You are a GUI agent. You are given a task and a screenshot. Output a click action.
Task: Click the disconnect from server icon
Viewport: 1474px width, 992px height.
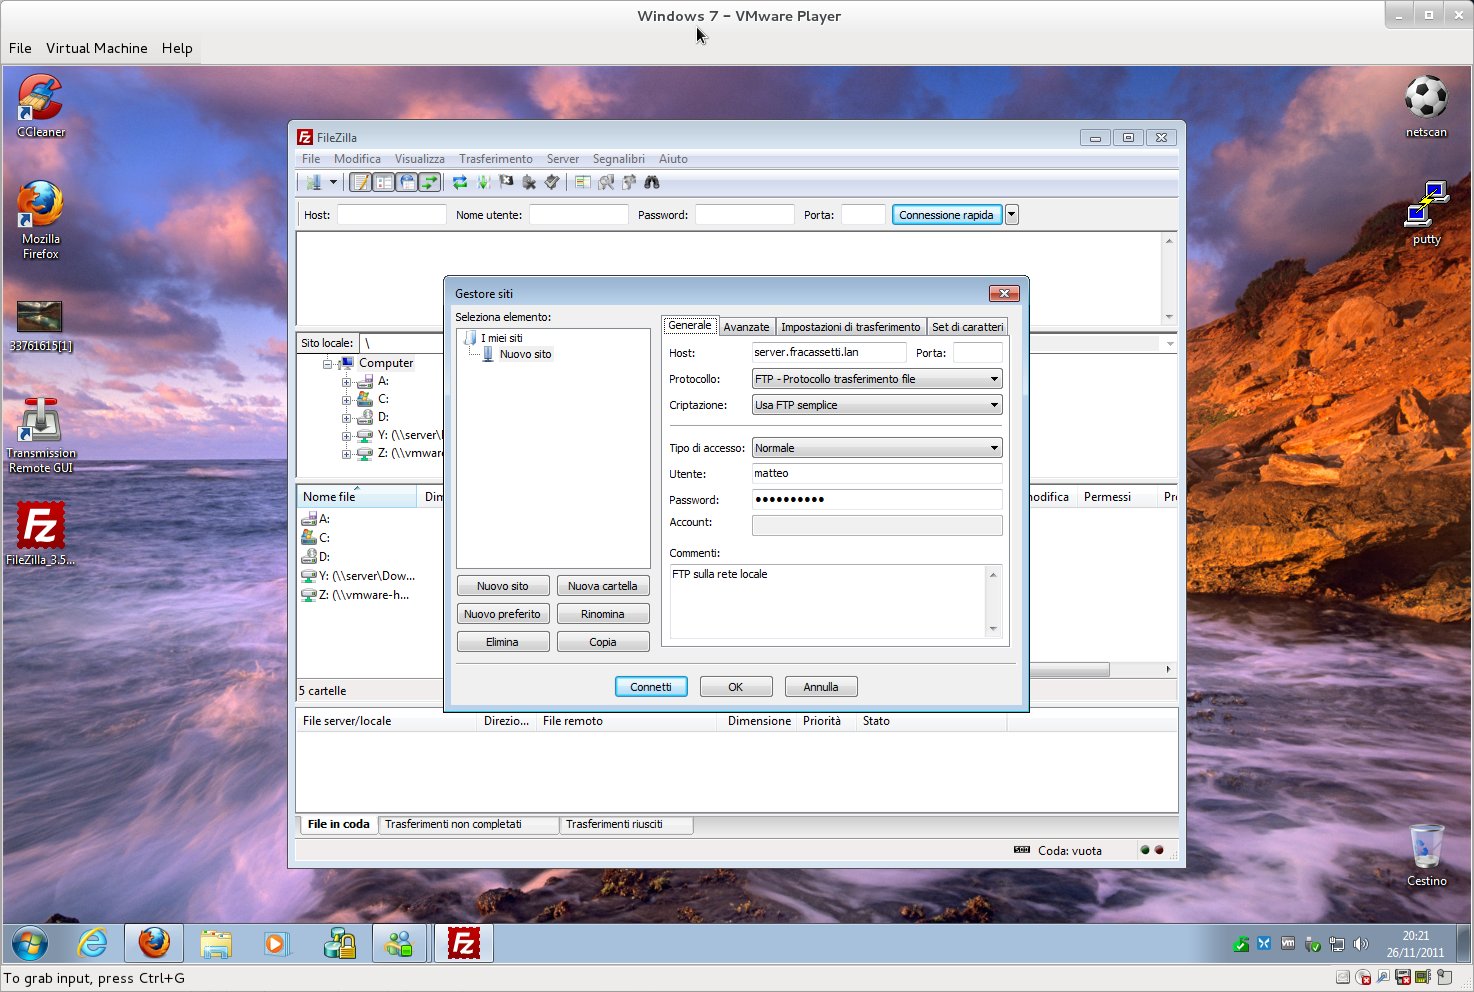529,182
